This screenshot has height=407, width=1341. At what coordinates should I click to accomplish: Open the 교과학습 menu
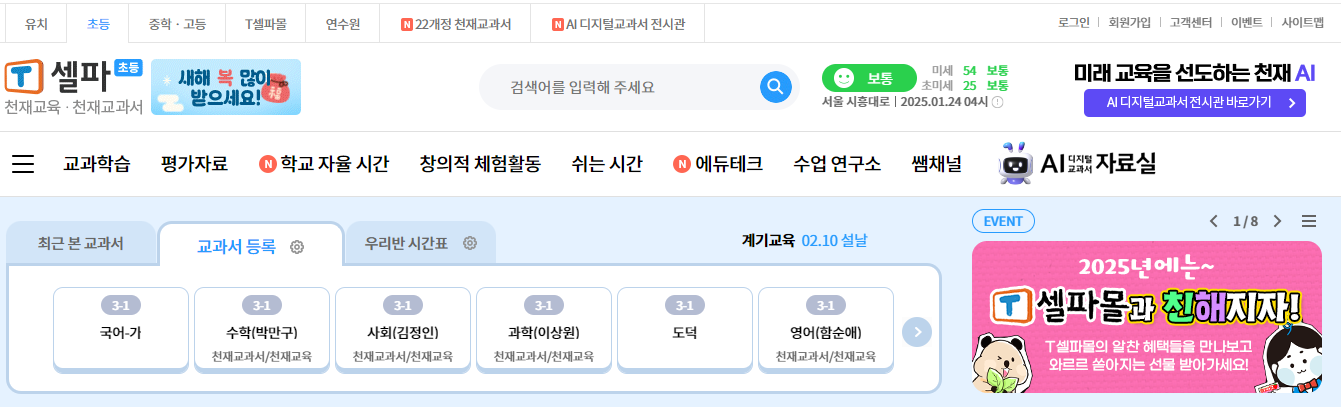click(x=97, y=164)
